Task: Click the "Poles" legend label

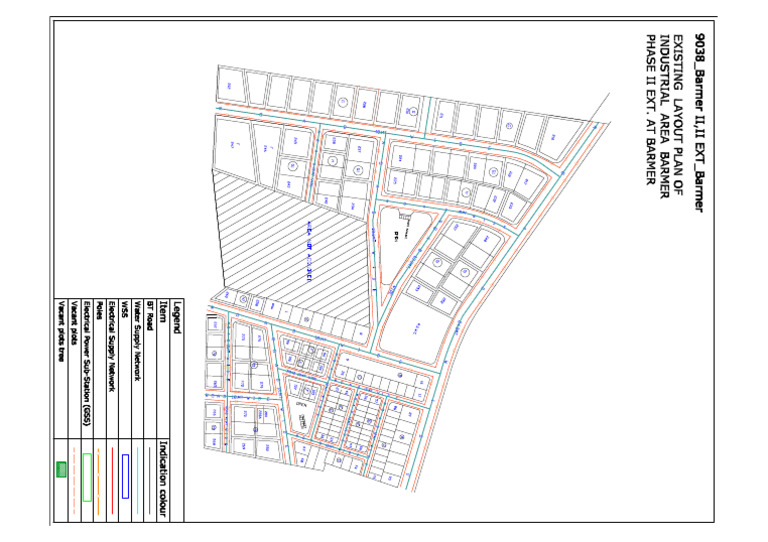Action: 99,310
